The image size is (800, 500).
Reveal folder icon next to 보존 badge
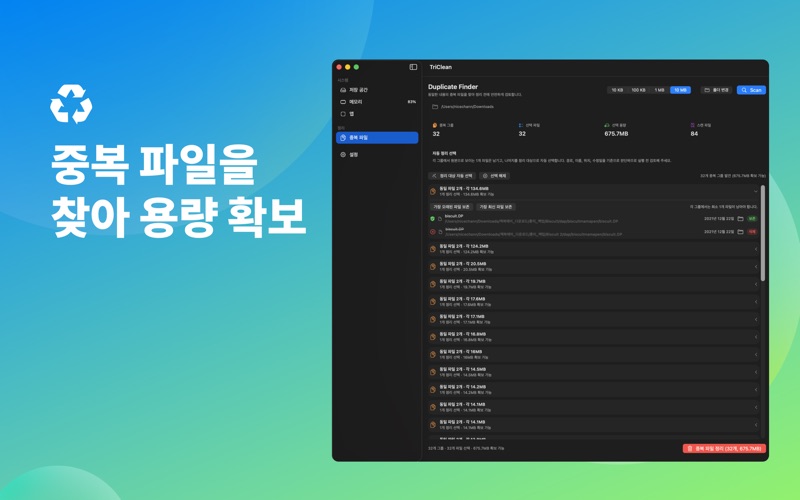[x=740, y=219]
